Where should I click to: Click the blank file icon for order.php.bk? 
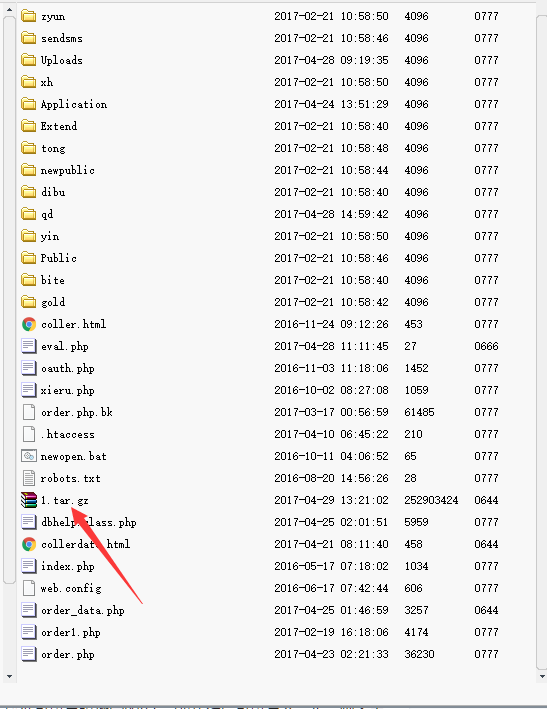point(29,412)
